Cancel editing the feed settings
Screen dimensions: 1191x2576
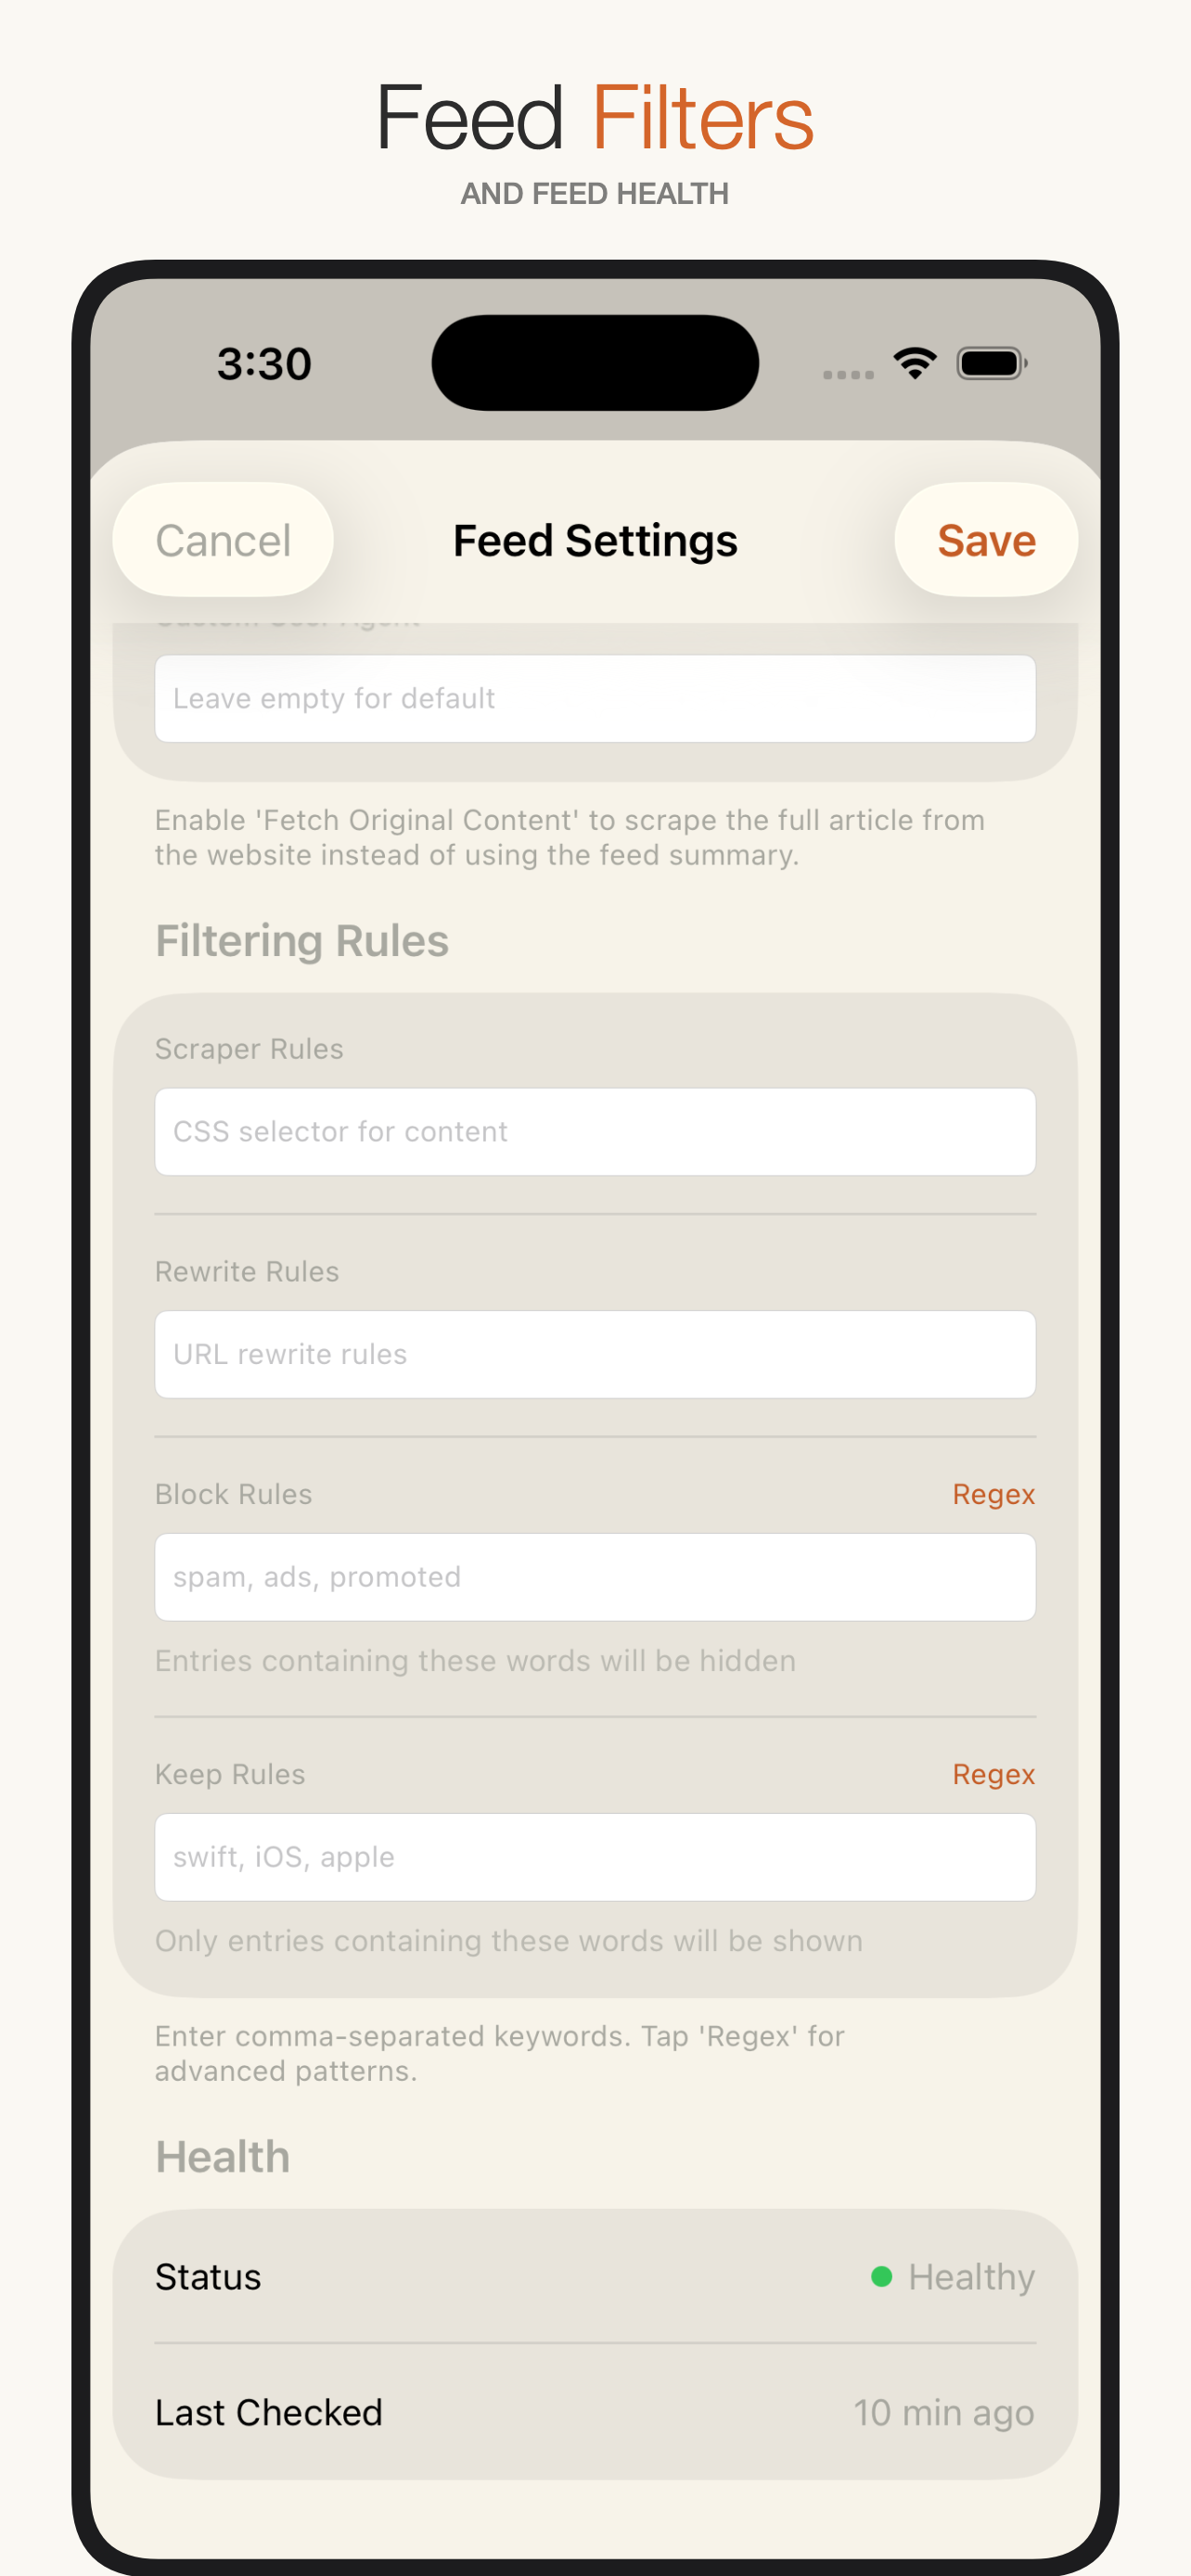(x=222, y=540)
